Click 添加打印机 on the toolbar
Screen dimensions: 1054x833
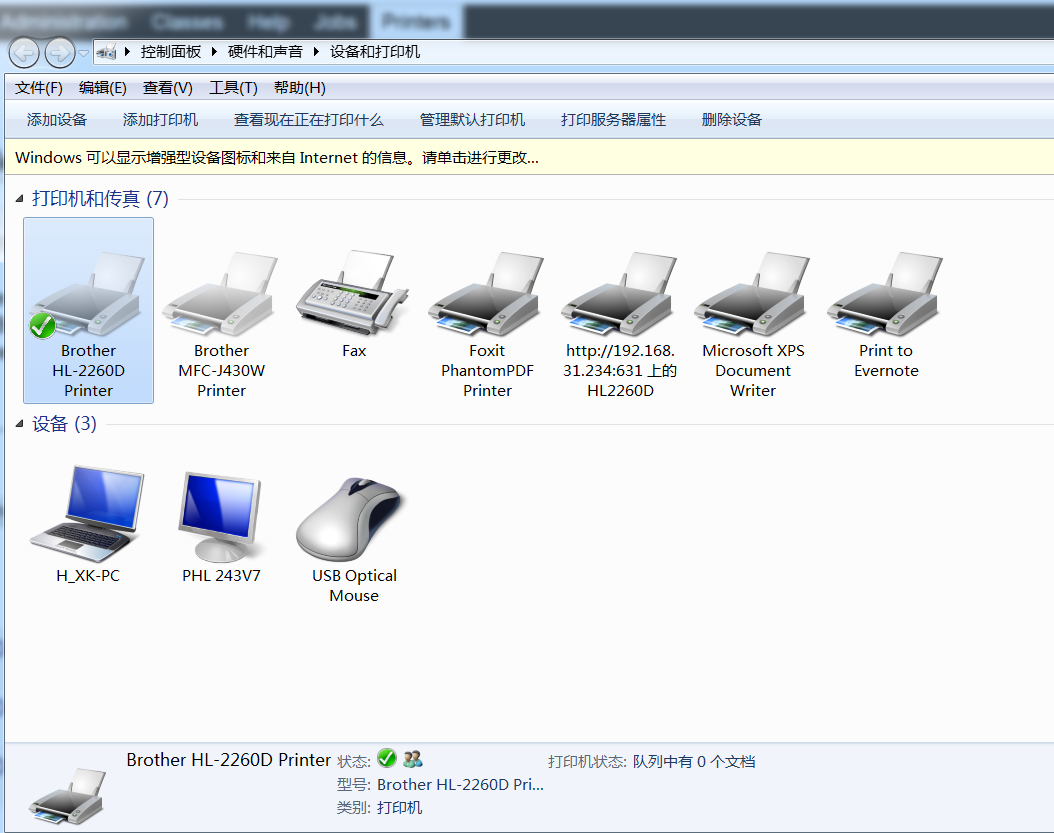pyautogui.click(x=160, y=119)
